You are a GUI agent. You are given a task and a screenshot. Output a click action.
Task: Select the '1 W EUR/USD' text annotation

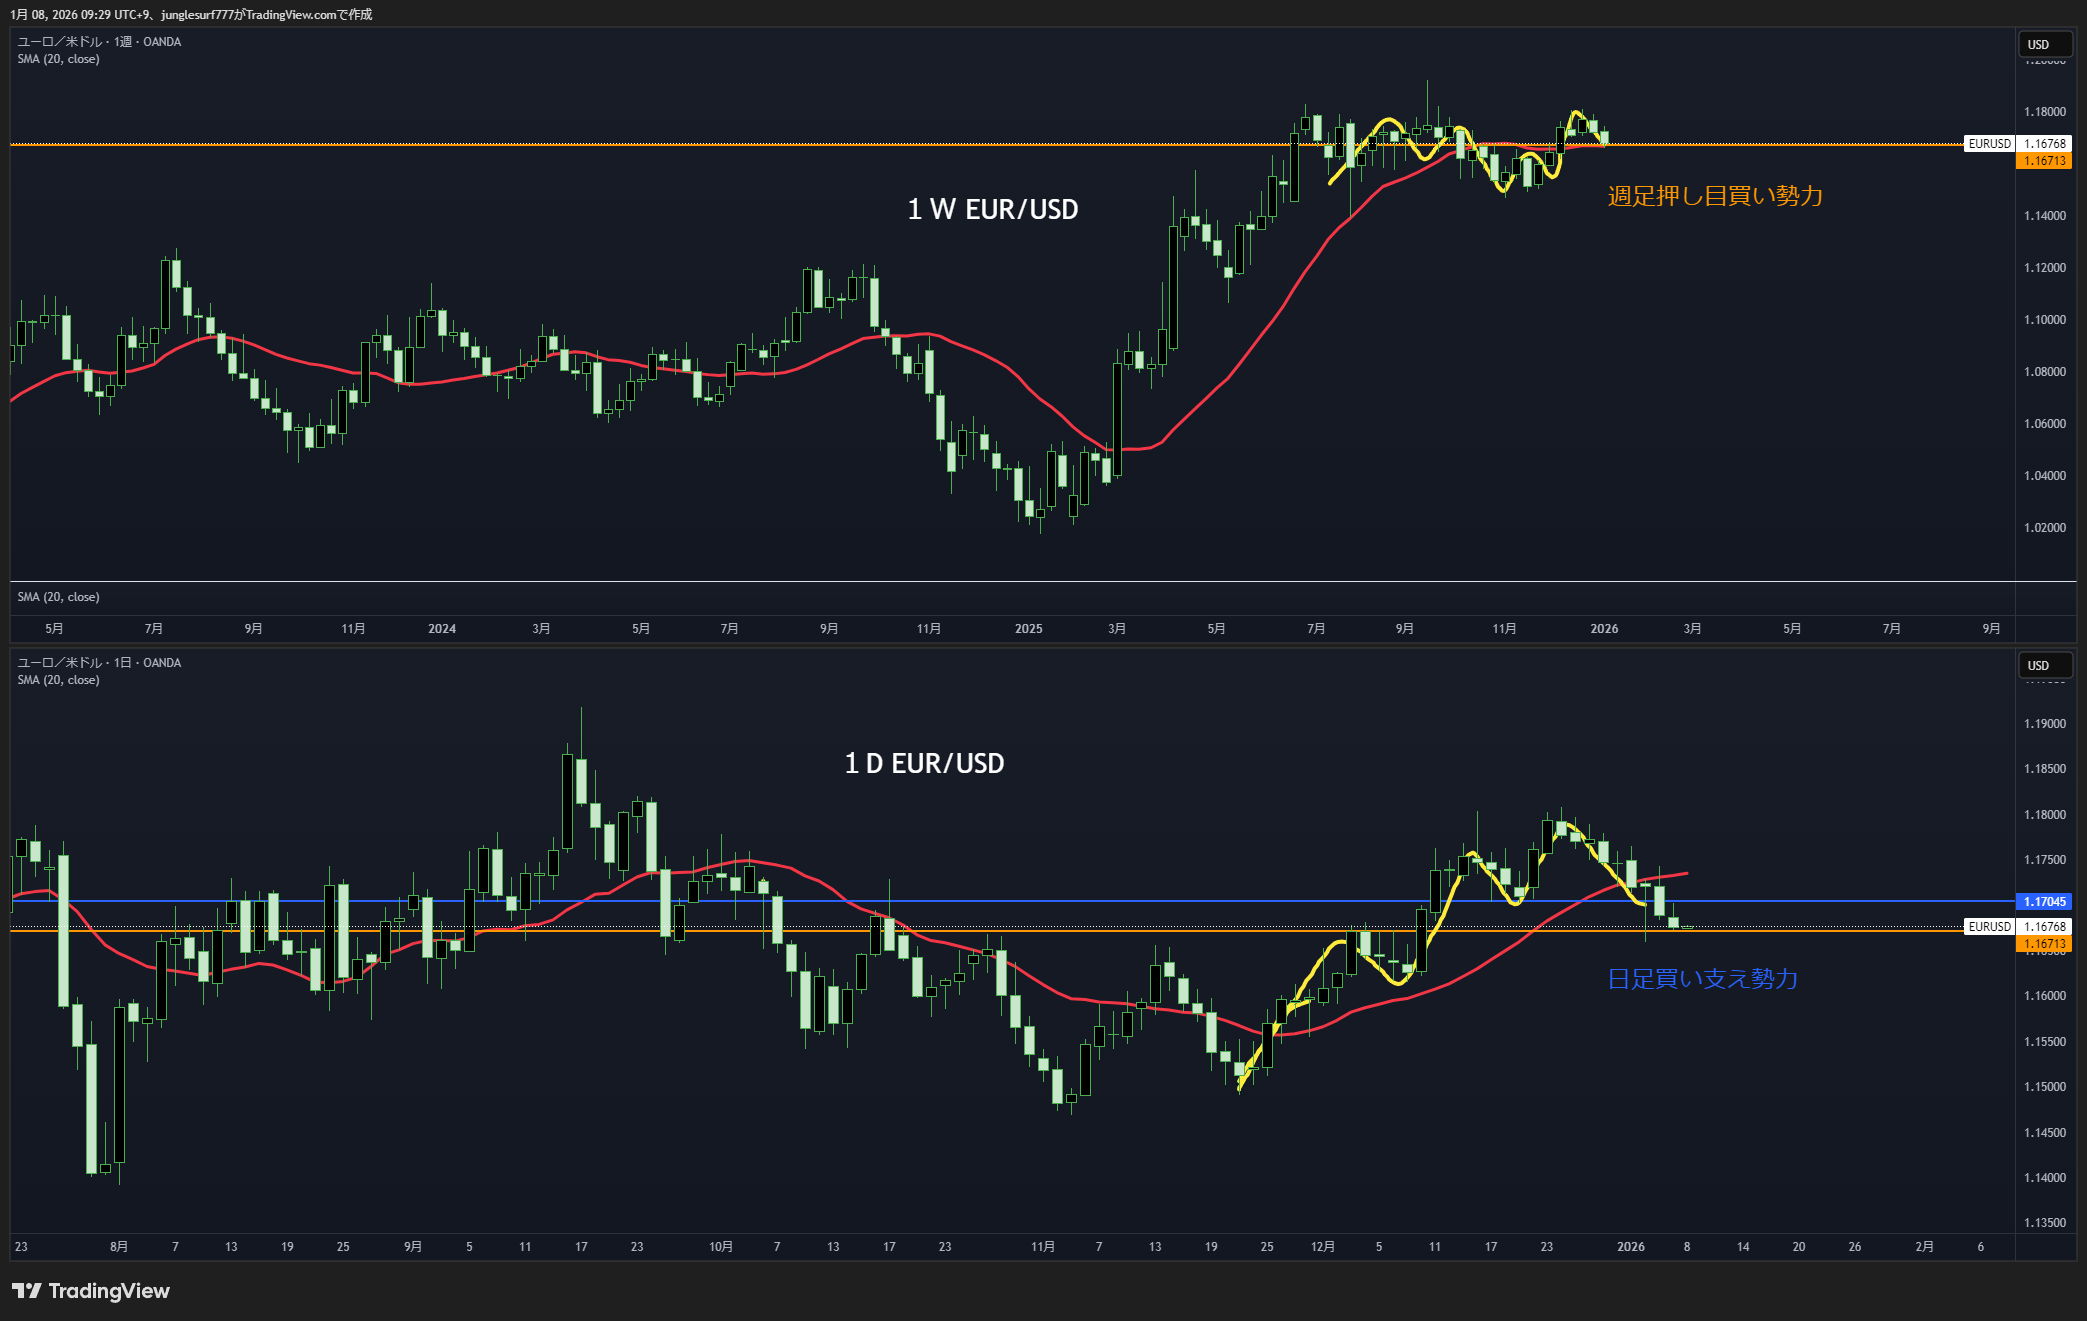pos(992,209)
